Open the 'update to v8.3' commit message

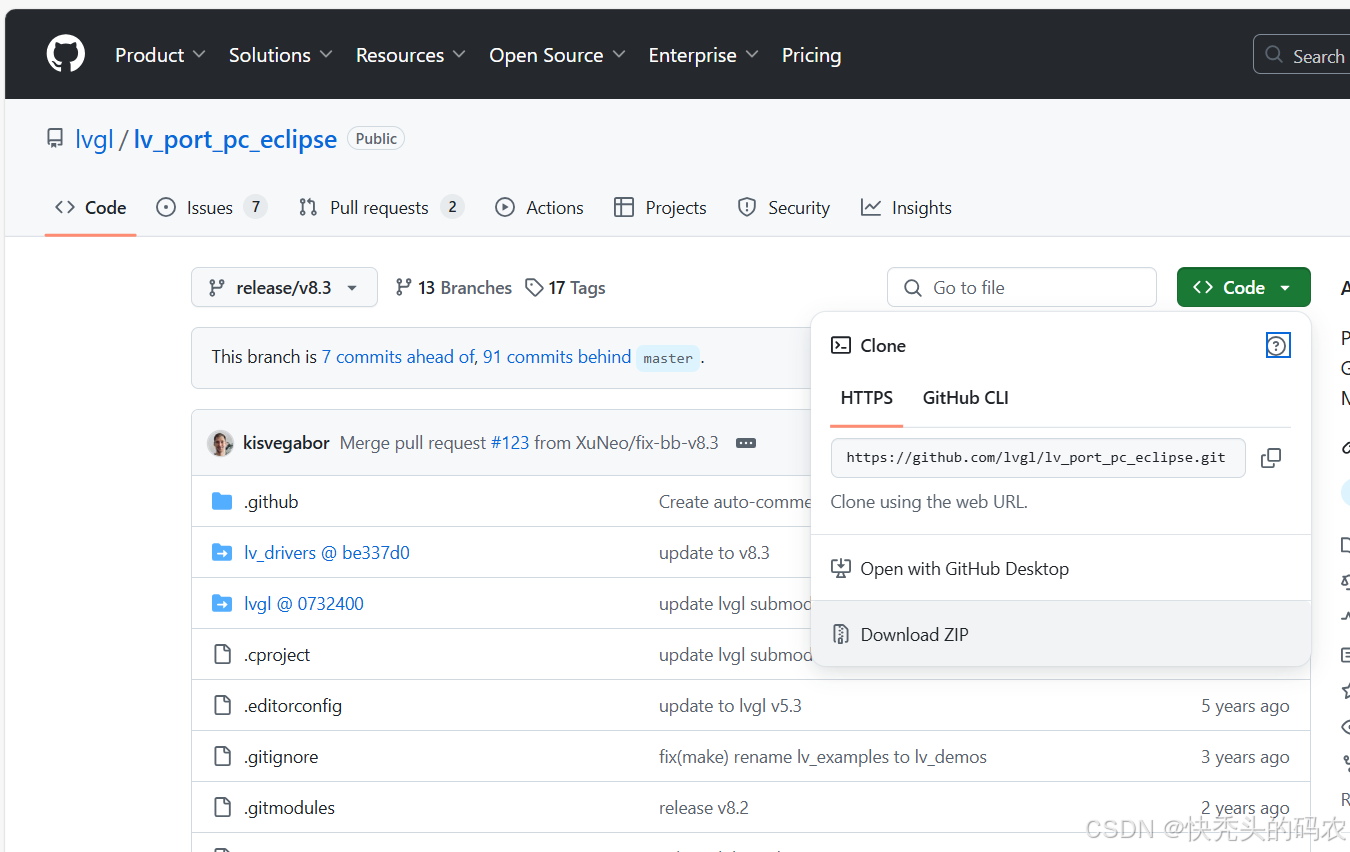tap(714, 553)
